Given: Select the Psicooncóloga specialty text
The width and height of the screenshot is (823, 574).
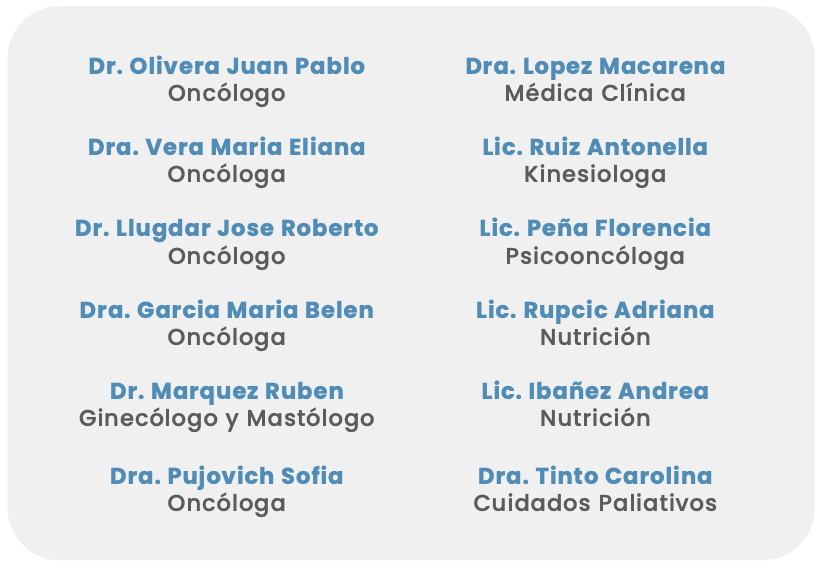Looking at the screenshot, I should pos(595,257).
